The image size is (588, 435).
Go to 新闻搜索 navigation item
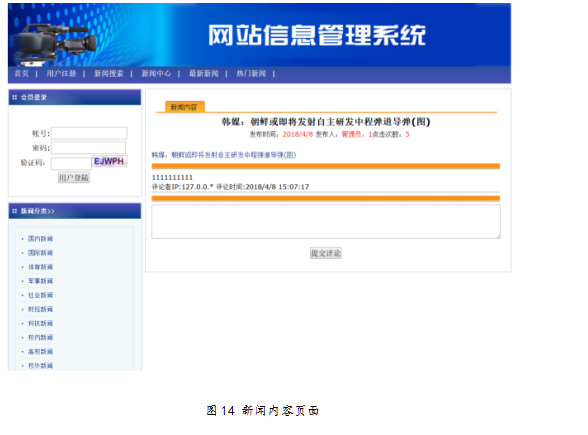[109, 74]
